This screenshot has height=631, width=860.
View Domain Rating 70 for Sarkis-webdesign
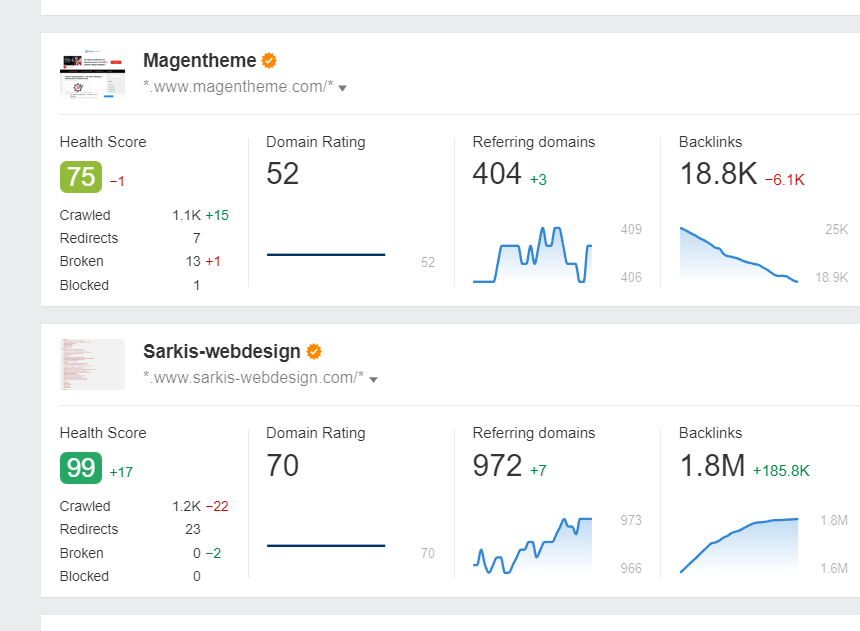pos(283,465)
